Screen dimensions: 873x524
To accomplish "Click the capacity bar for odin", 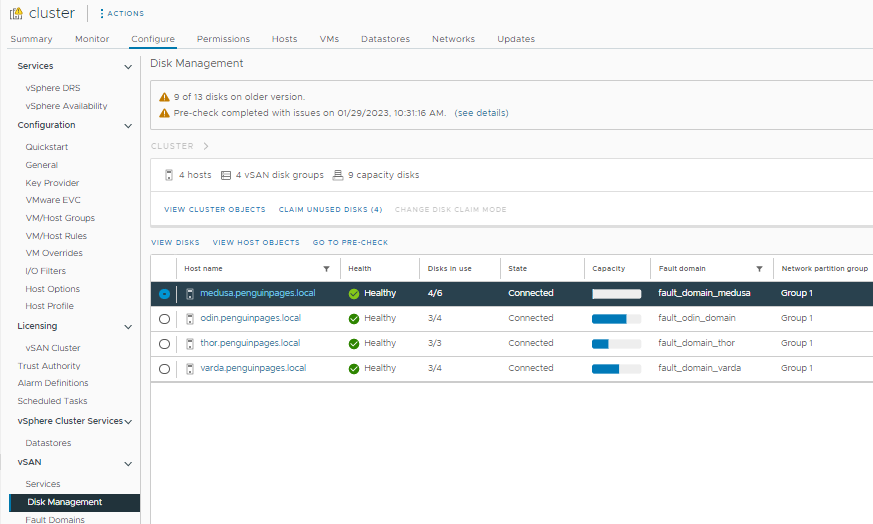I will click(x=616, y=319).
